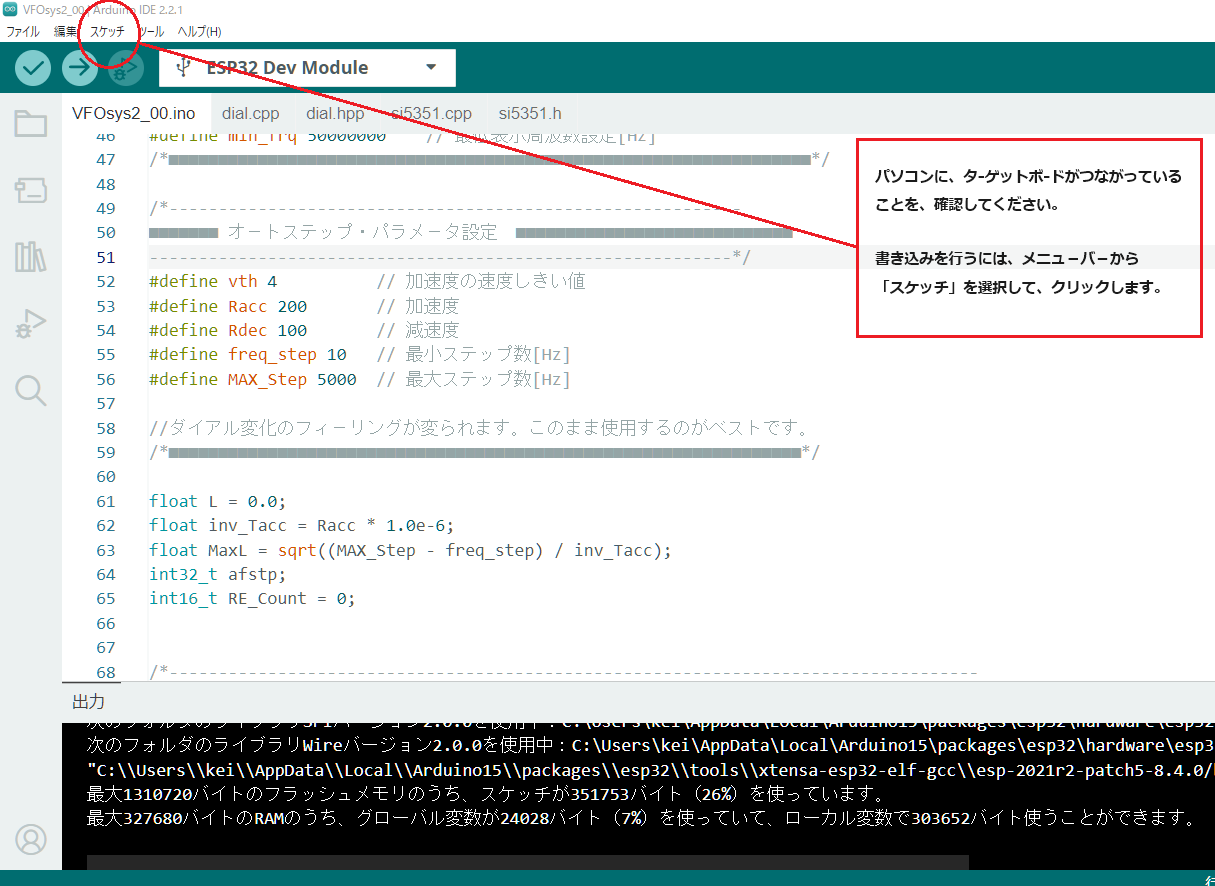
Task: Click the 'float inv_Tacc' code line
Action: point(302,525)
